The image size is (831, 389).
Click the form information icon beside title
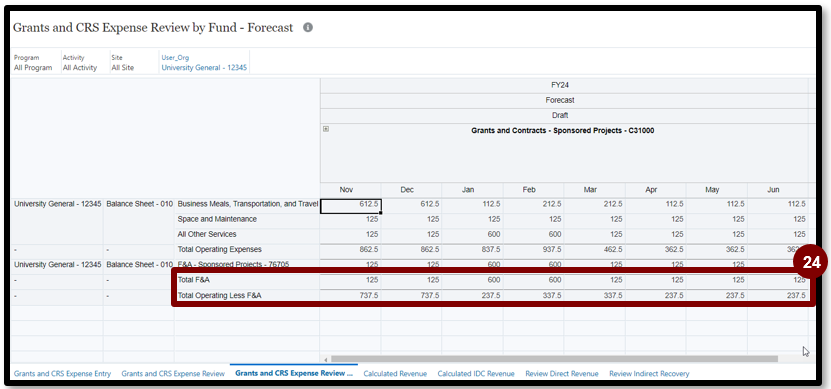(308, 28)
